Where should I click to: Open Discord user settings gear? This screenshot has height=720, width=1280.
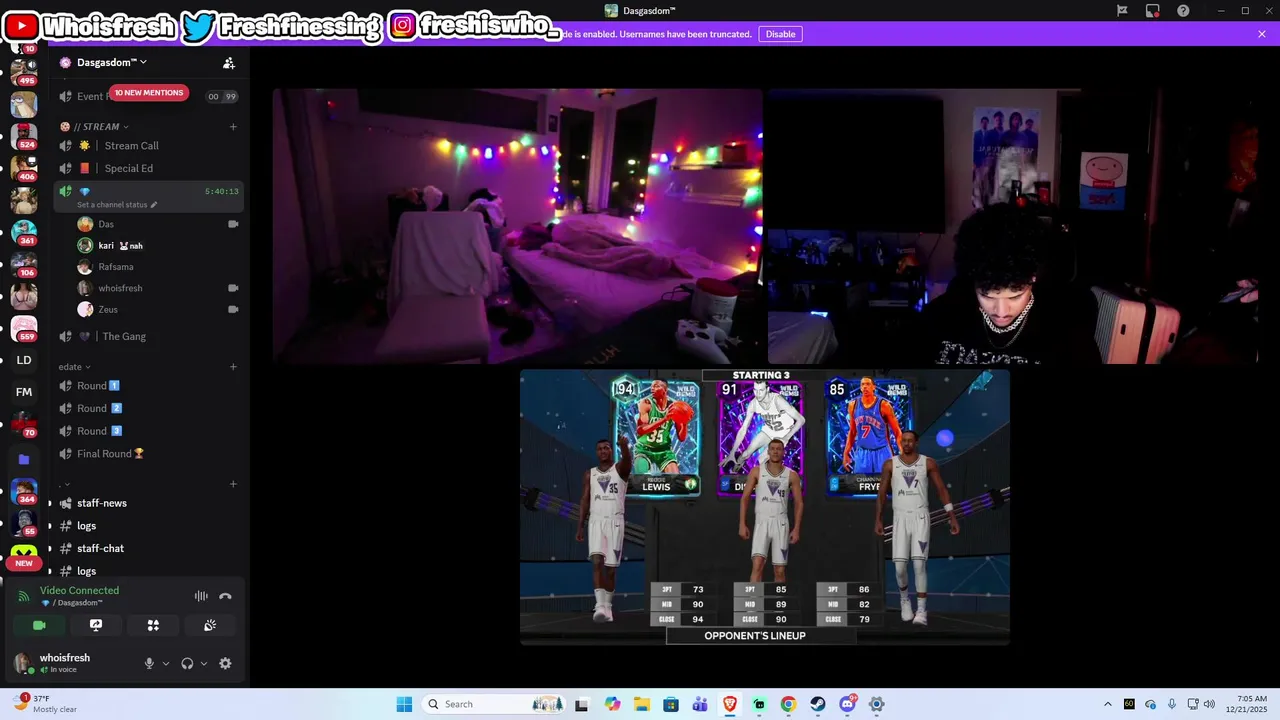tap(225, 663)
